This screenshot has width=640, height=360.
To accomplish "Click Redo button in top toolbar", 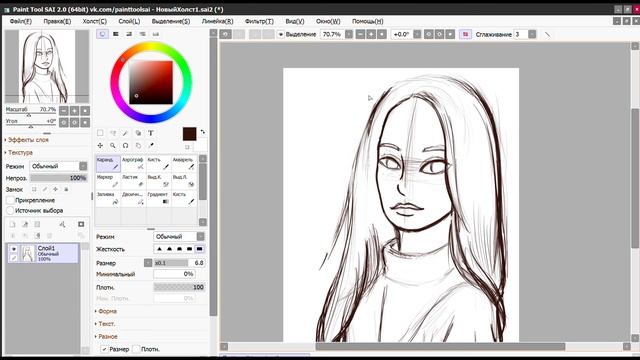I will [239, 34].
